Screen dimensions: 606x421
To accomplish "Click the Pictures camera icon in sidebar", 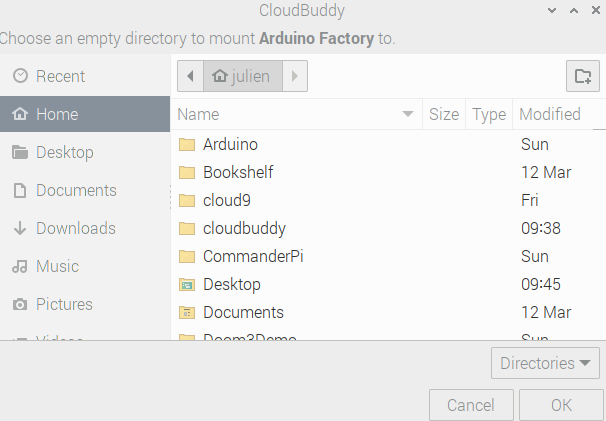I will (x=19, y=304).
